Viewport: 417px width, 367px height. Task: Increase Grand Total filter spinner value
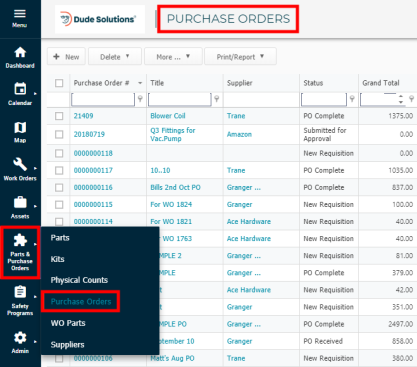tap(401, 96)
